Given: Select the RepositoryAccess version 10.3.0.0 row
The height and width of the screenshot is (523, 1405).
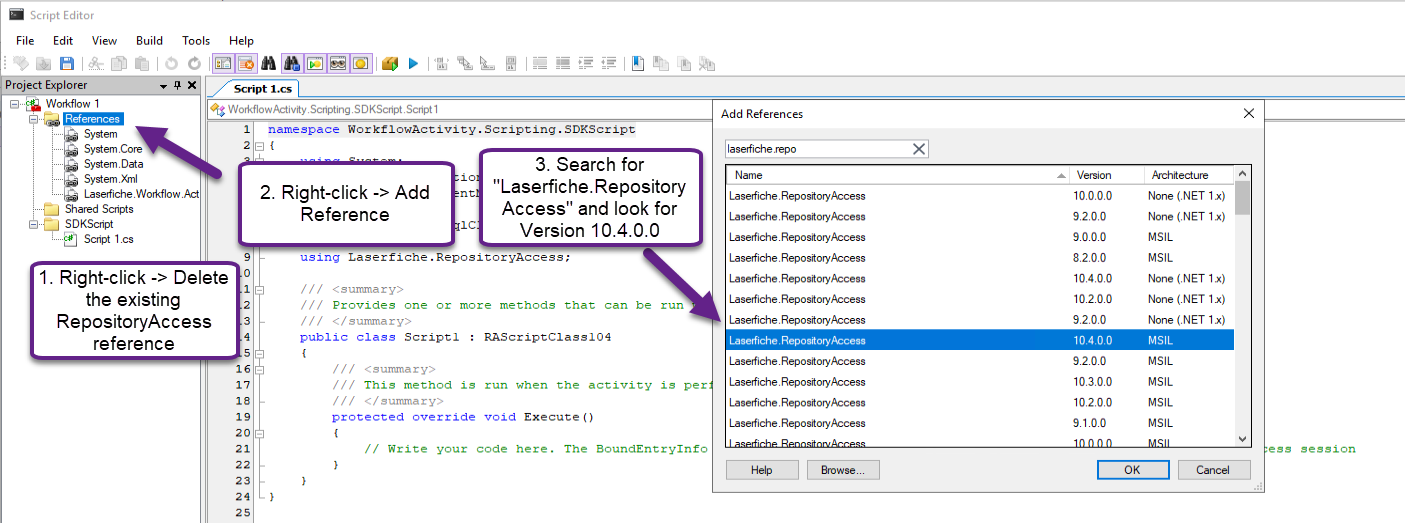Looking at the screenshot, I should pyautogui.click(x=980, y=382).
